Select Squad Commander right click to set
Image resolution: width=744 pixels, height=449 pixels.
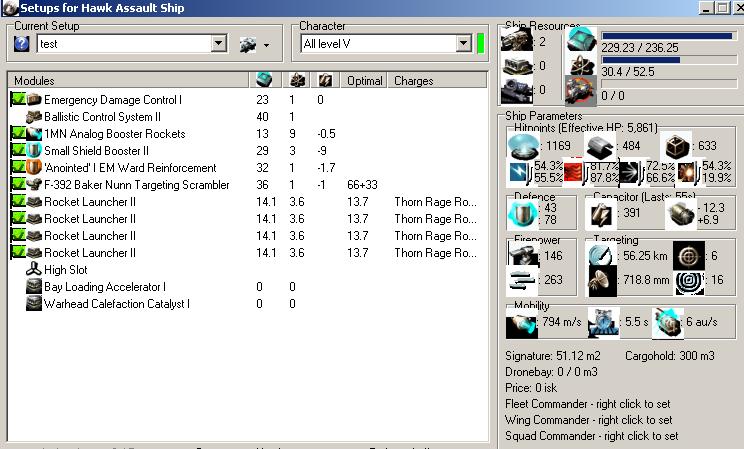click(591, 436)
